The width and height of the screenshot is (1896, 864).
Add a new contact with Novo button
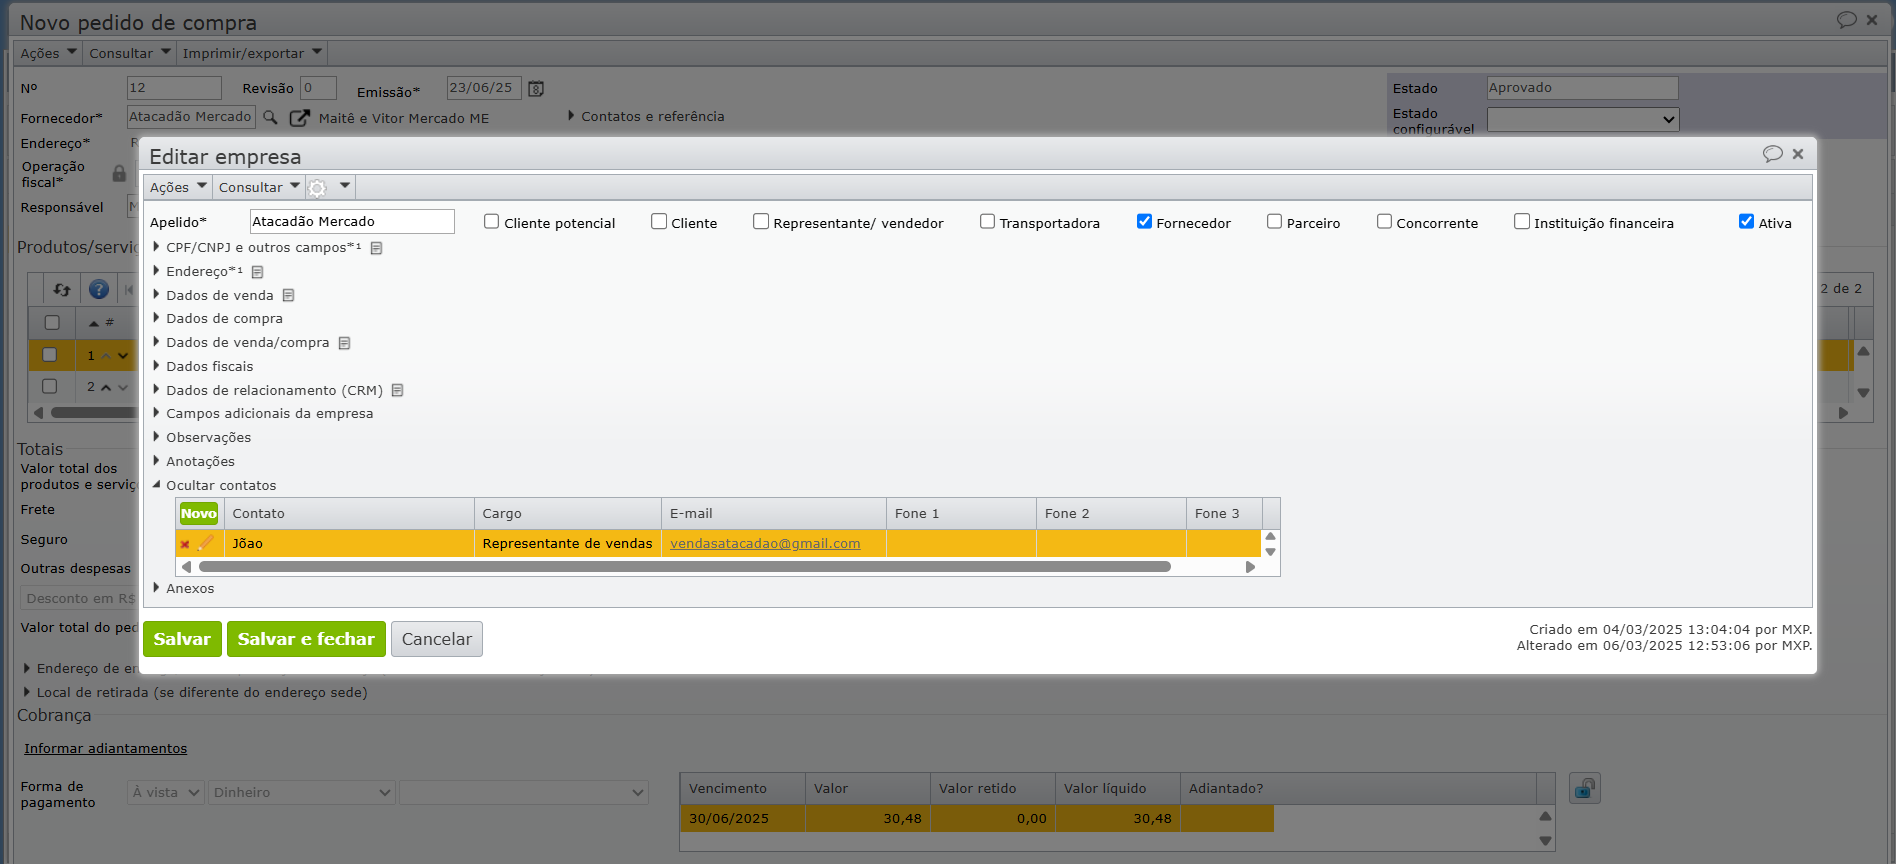(199, 514)
